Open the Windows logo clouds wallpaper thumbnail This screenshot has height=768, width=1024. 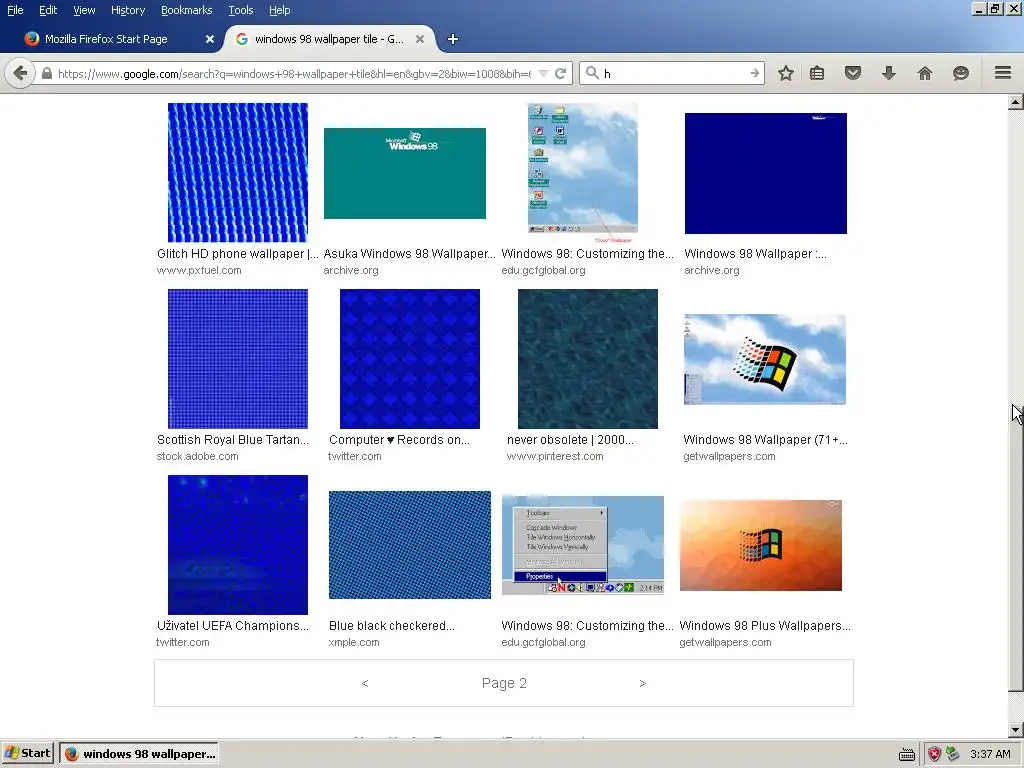[765, 359]
